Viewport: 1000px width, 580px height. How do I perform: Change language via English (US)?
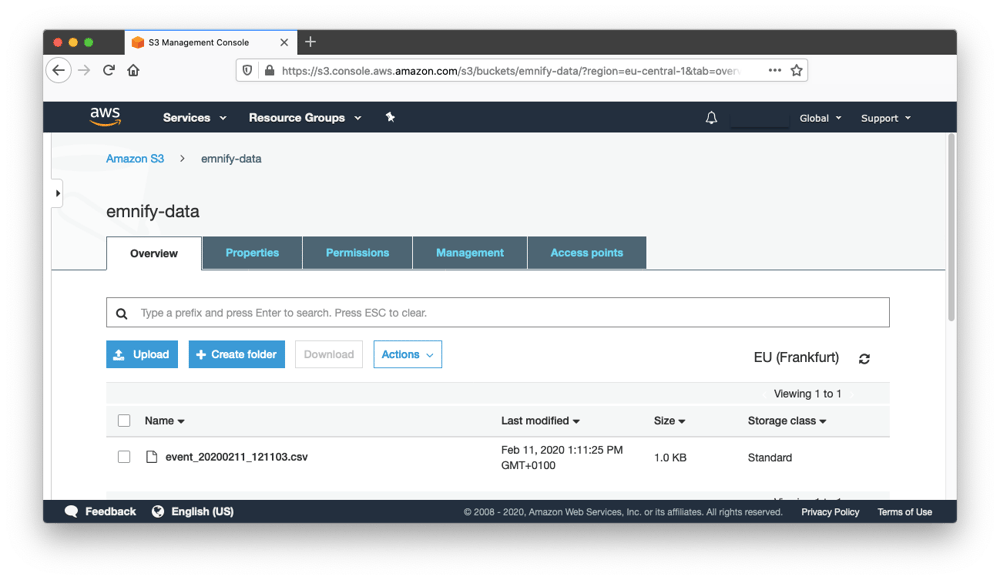(202, 512)
